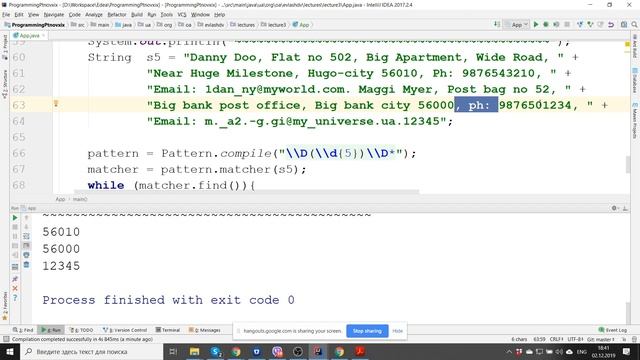Open the Event Log
The height and width of the screenshot is (360, 640).
(x=612, y=330)
